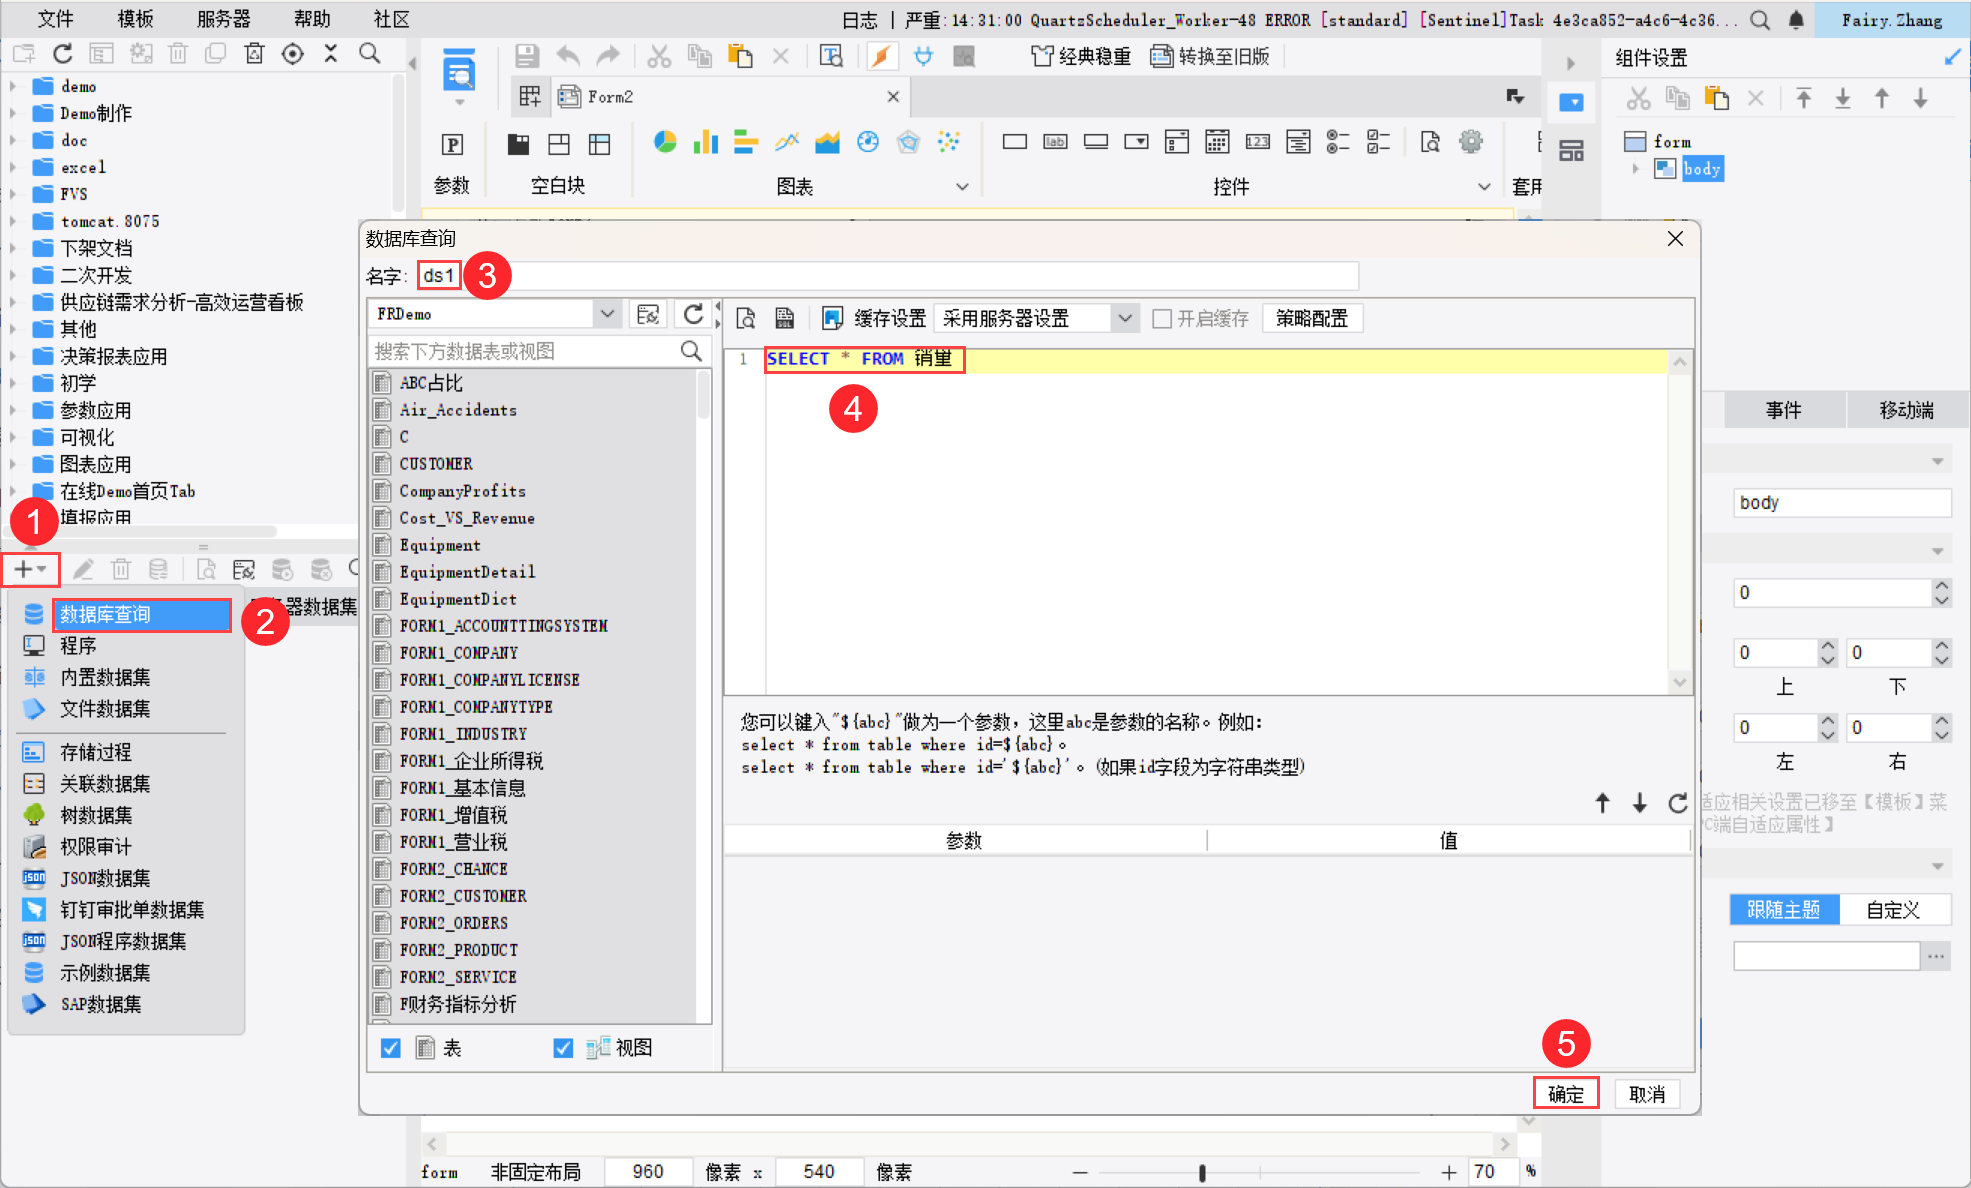This screenshot has height=1188, width=1971.
Task: Expand the 控件 section dropdown arrow
Action: (1484, 186)
